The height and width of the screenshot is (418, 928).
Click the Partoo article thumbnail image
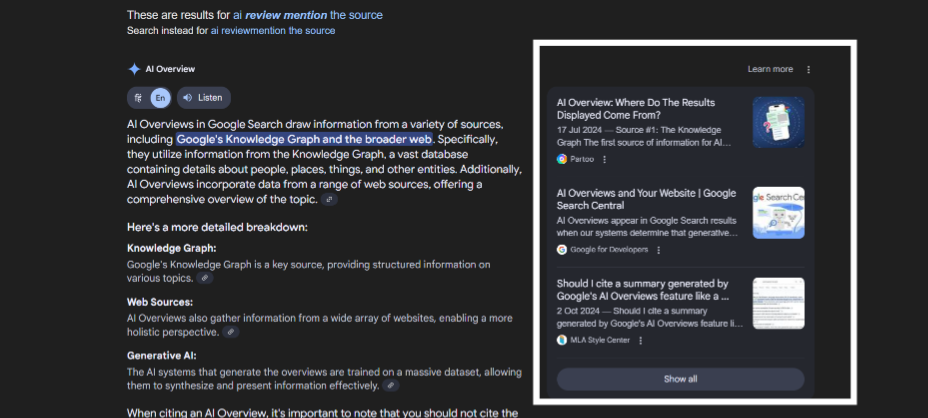[x=778, y=123]
